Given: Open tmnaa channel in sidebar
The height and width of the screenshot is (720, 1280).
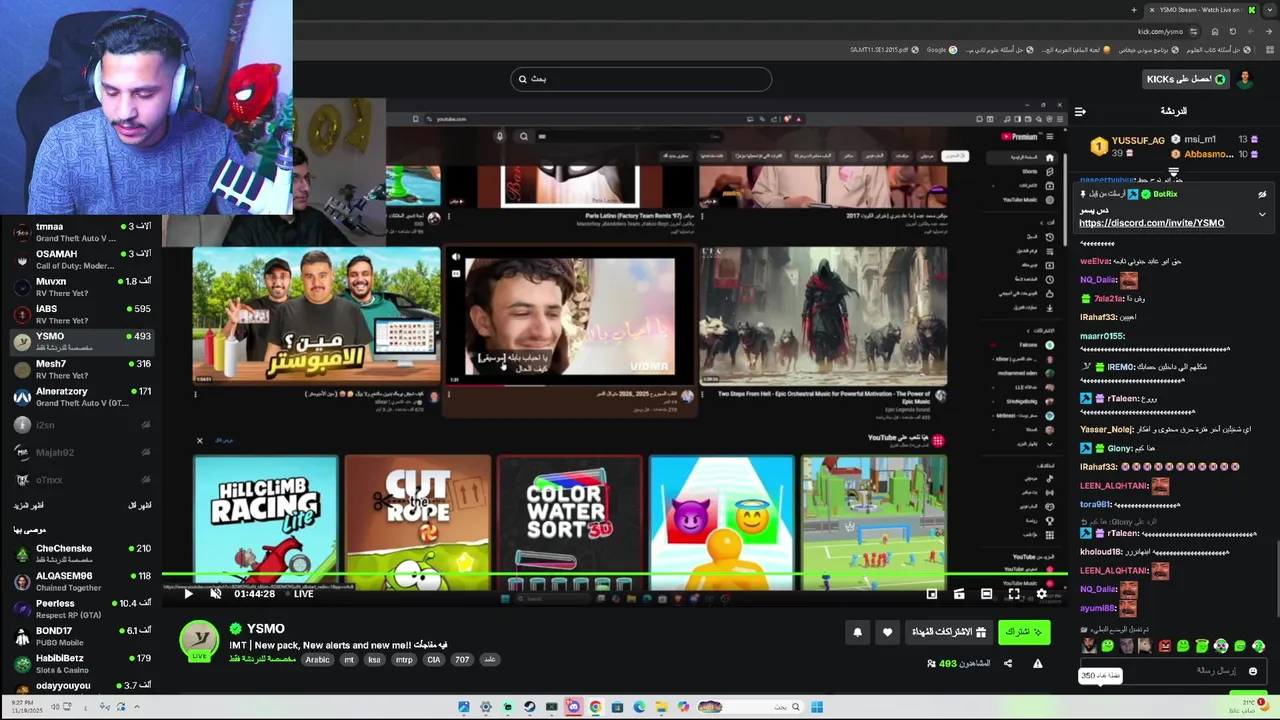Looking at the screenshot, I should 82,232.
